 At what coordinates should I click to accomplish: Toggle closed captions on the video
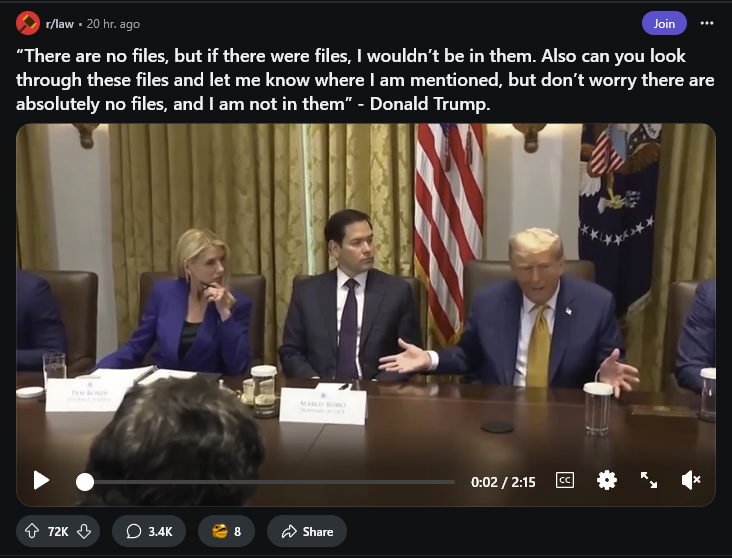point(565,480)
